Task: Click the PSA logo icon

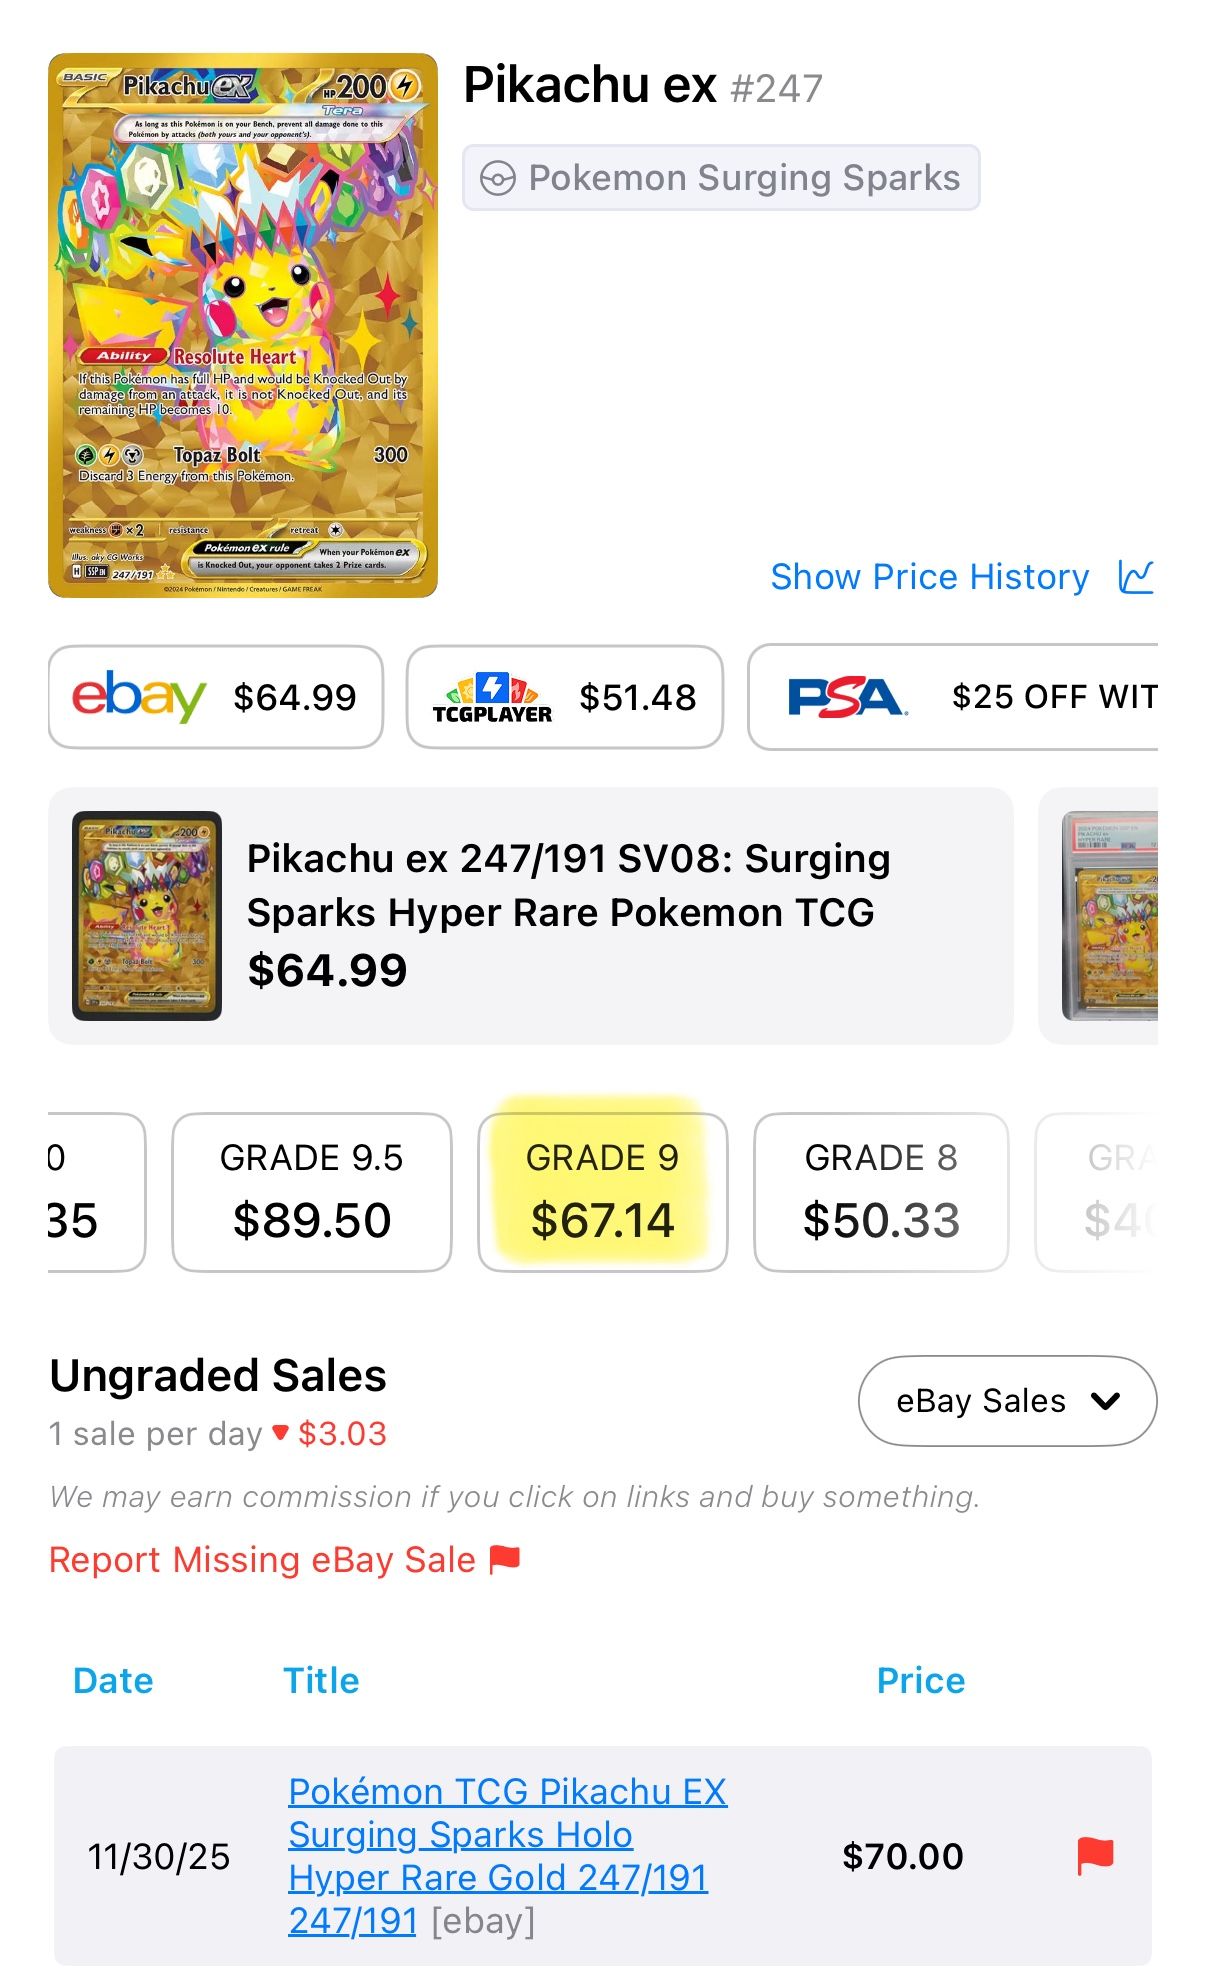Action: coord(846,697)
